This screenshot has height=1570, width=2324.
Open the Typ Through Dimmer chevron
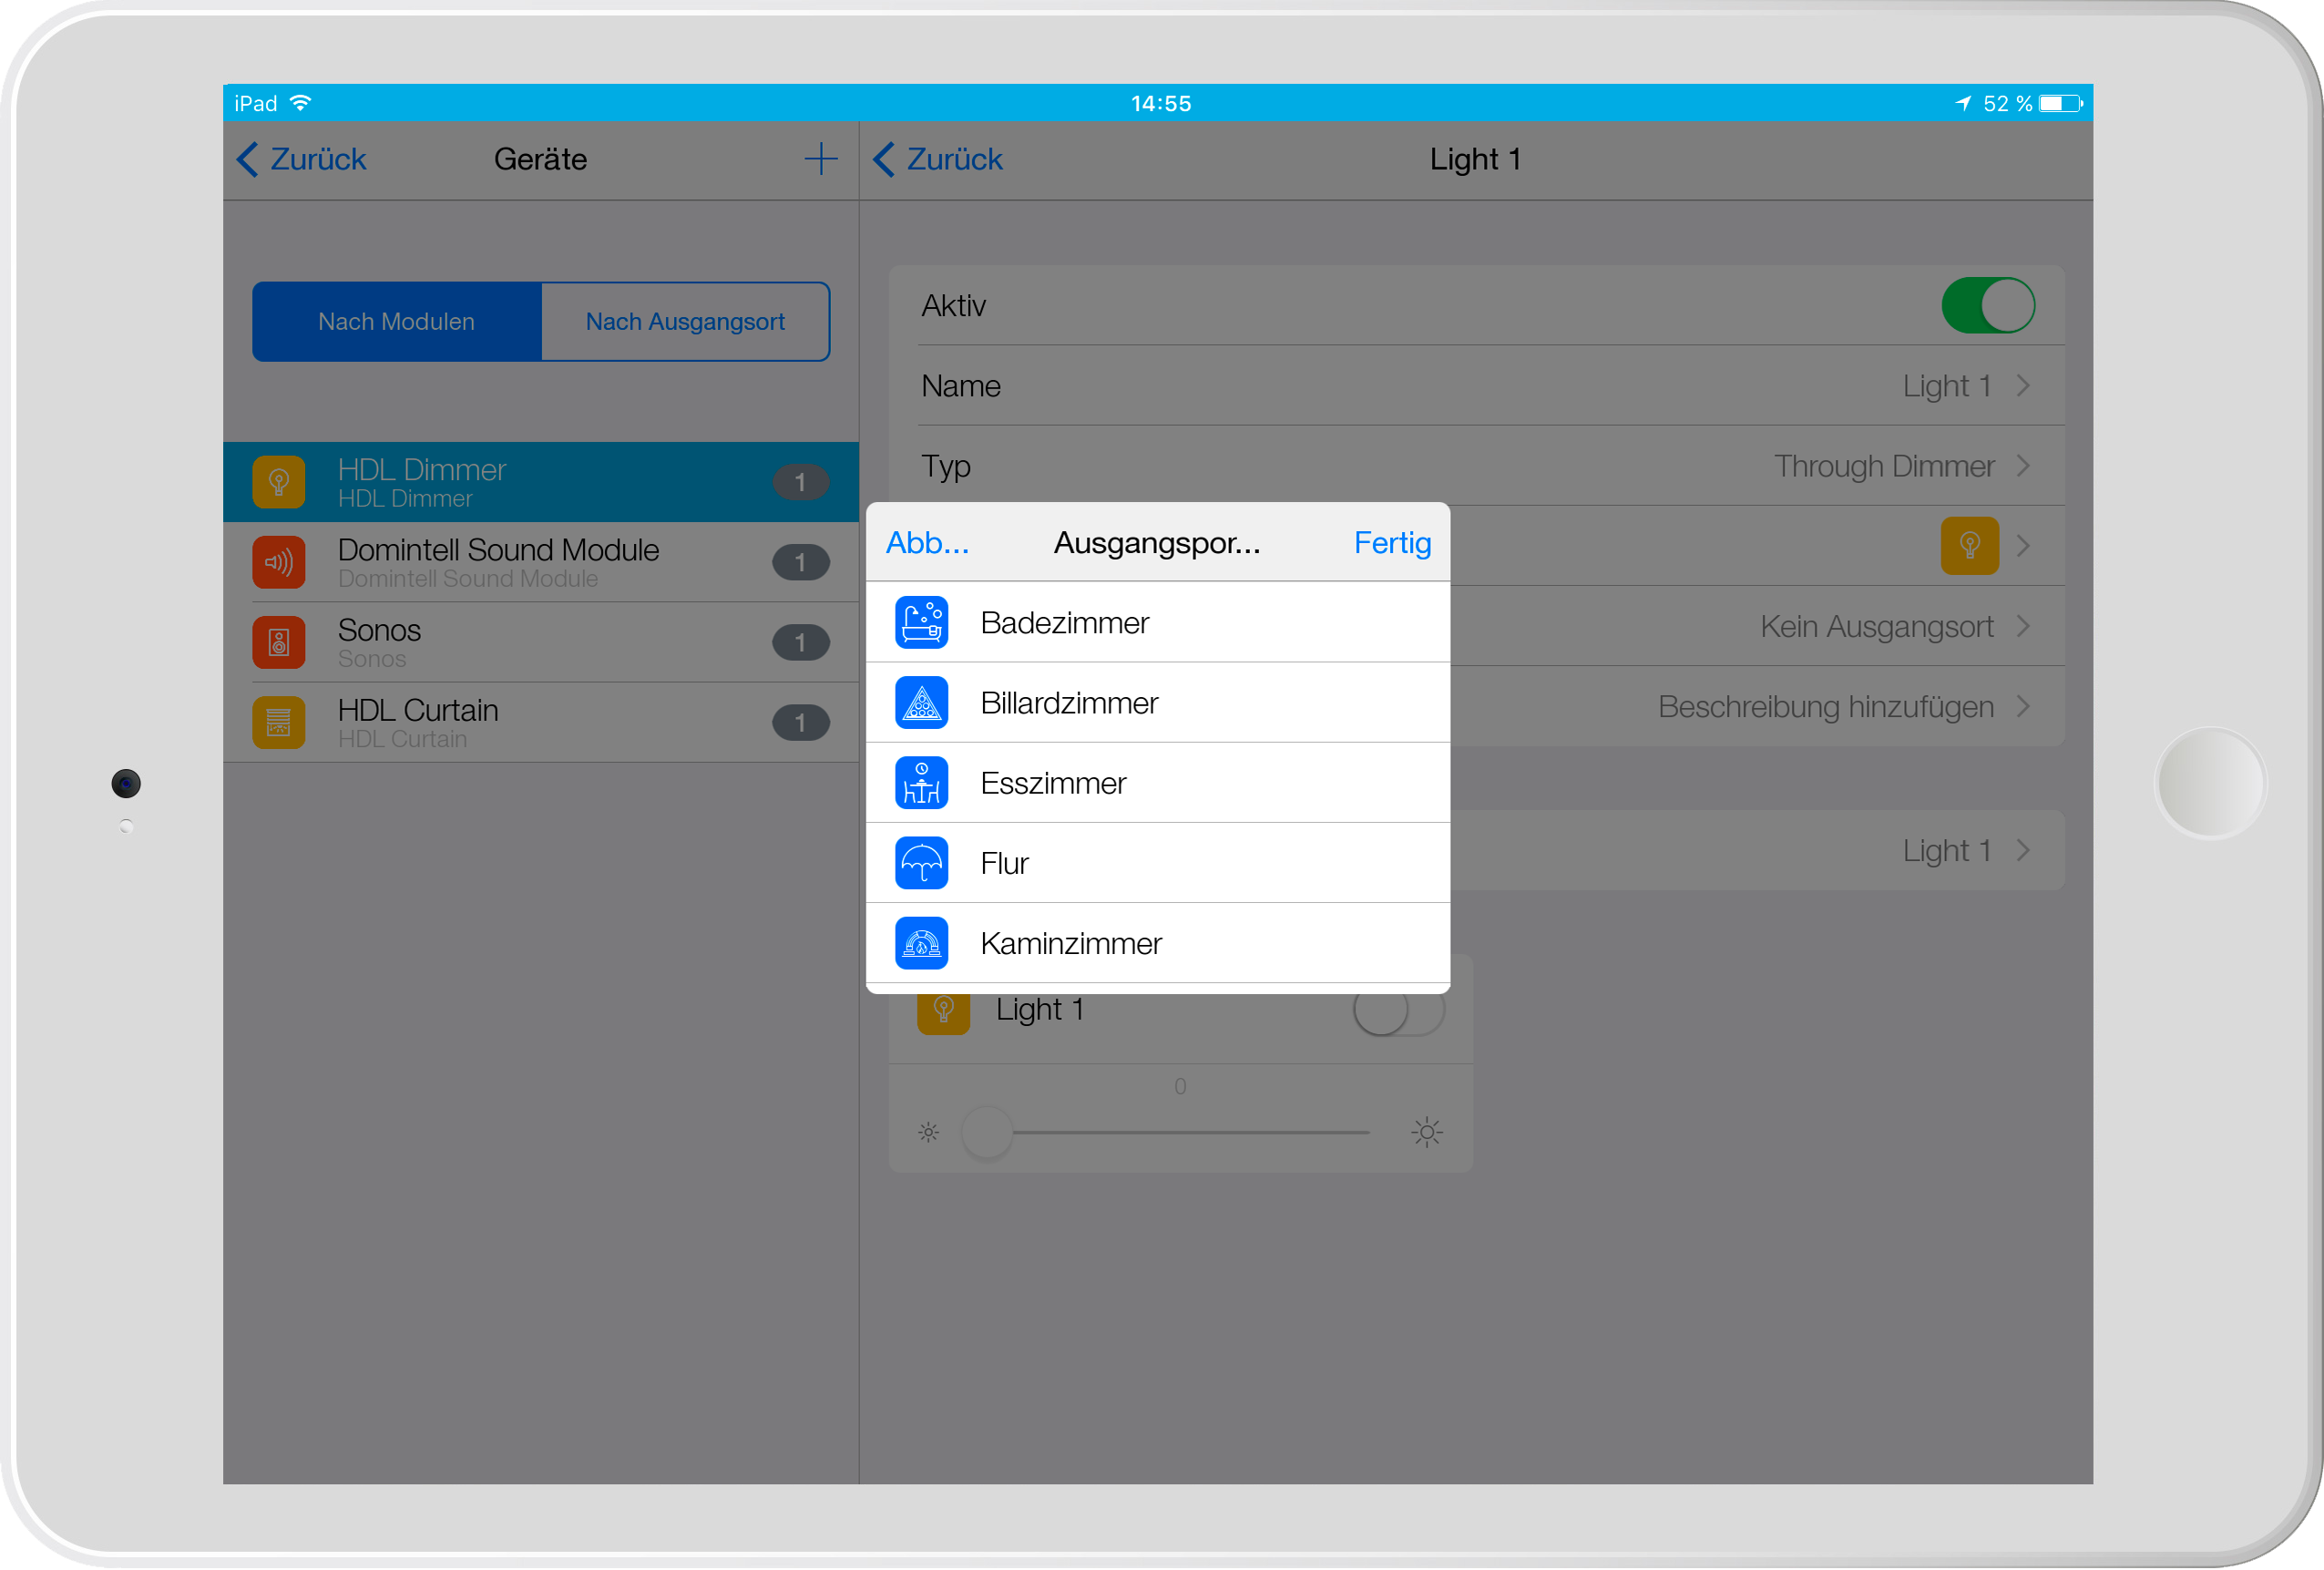2023,466
